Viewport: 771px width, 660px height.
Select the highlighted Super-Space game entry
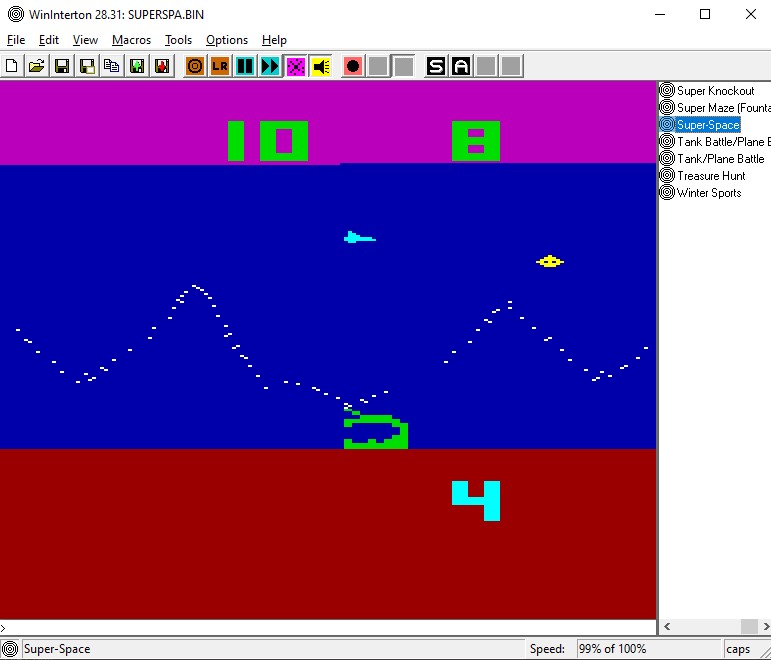(708, 124)
